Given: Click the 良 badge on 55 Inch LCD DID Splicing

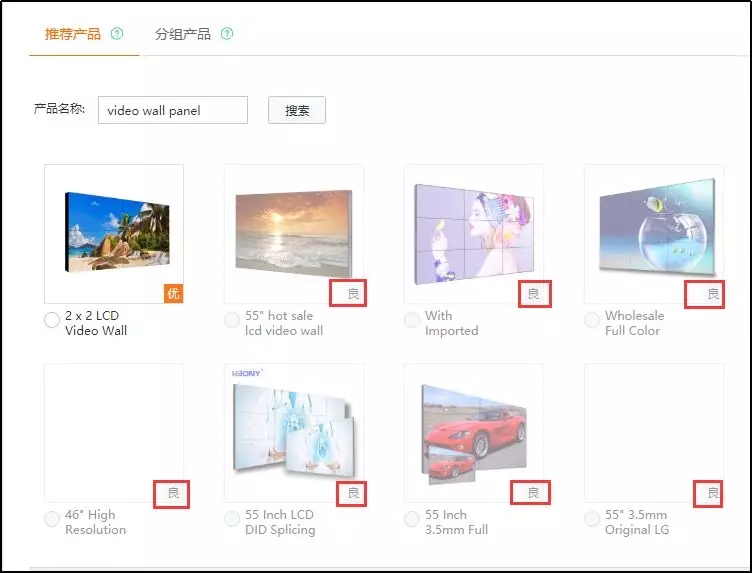Looking at the screenshot, I should [353, 492].
